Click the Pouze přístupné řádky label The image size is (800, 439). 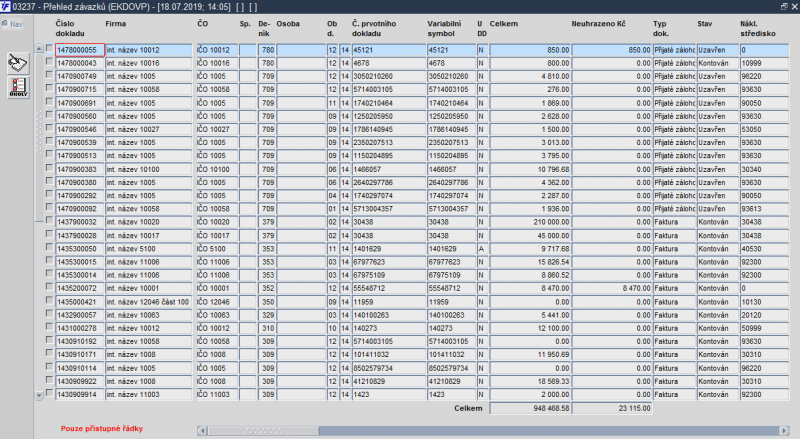pos(102,429)
